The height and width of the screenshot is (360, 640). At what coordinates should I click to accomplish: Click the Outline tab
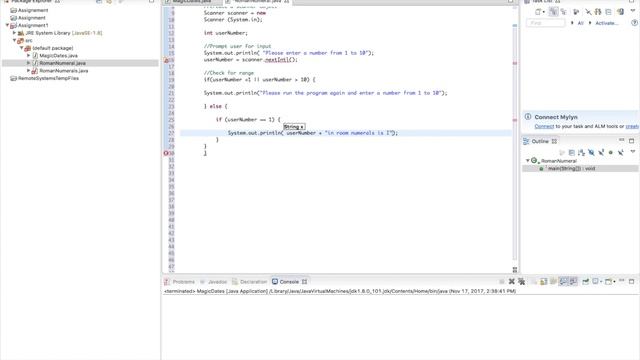(540, 141)
